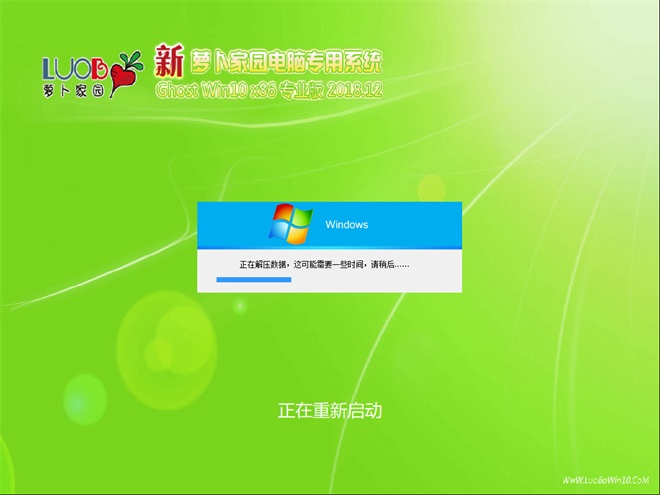Click the red 新 character in title
This screenshot has height=495, width=660.
168,62
